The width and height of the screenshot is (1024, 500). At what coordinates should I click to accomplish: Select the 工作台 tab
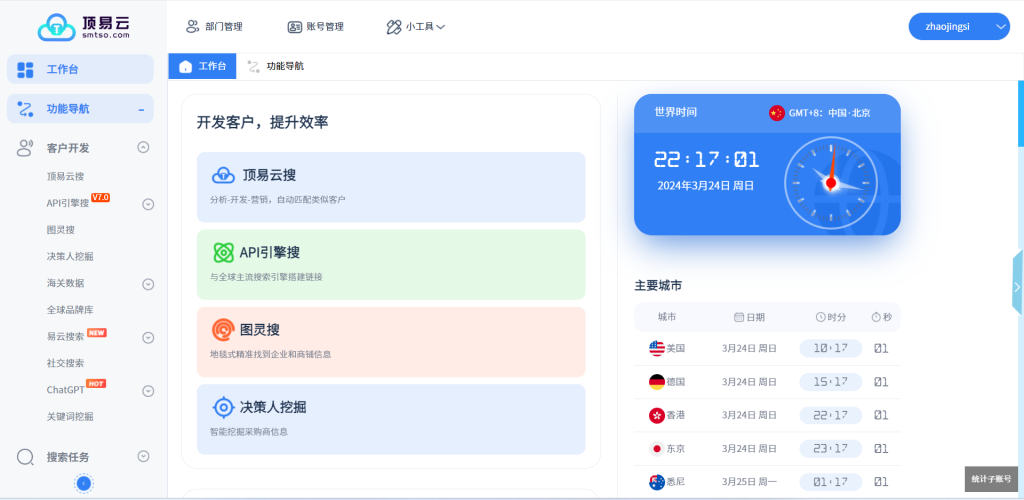203,66
